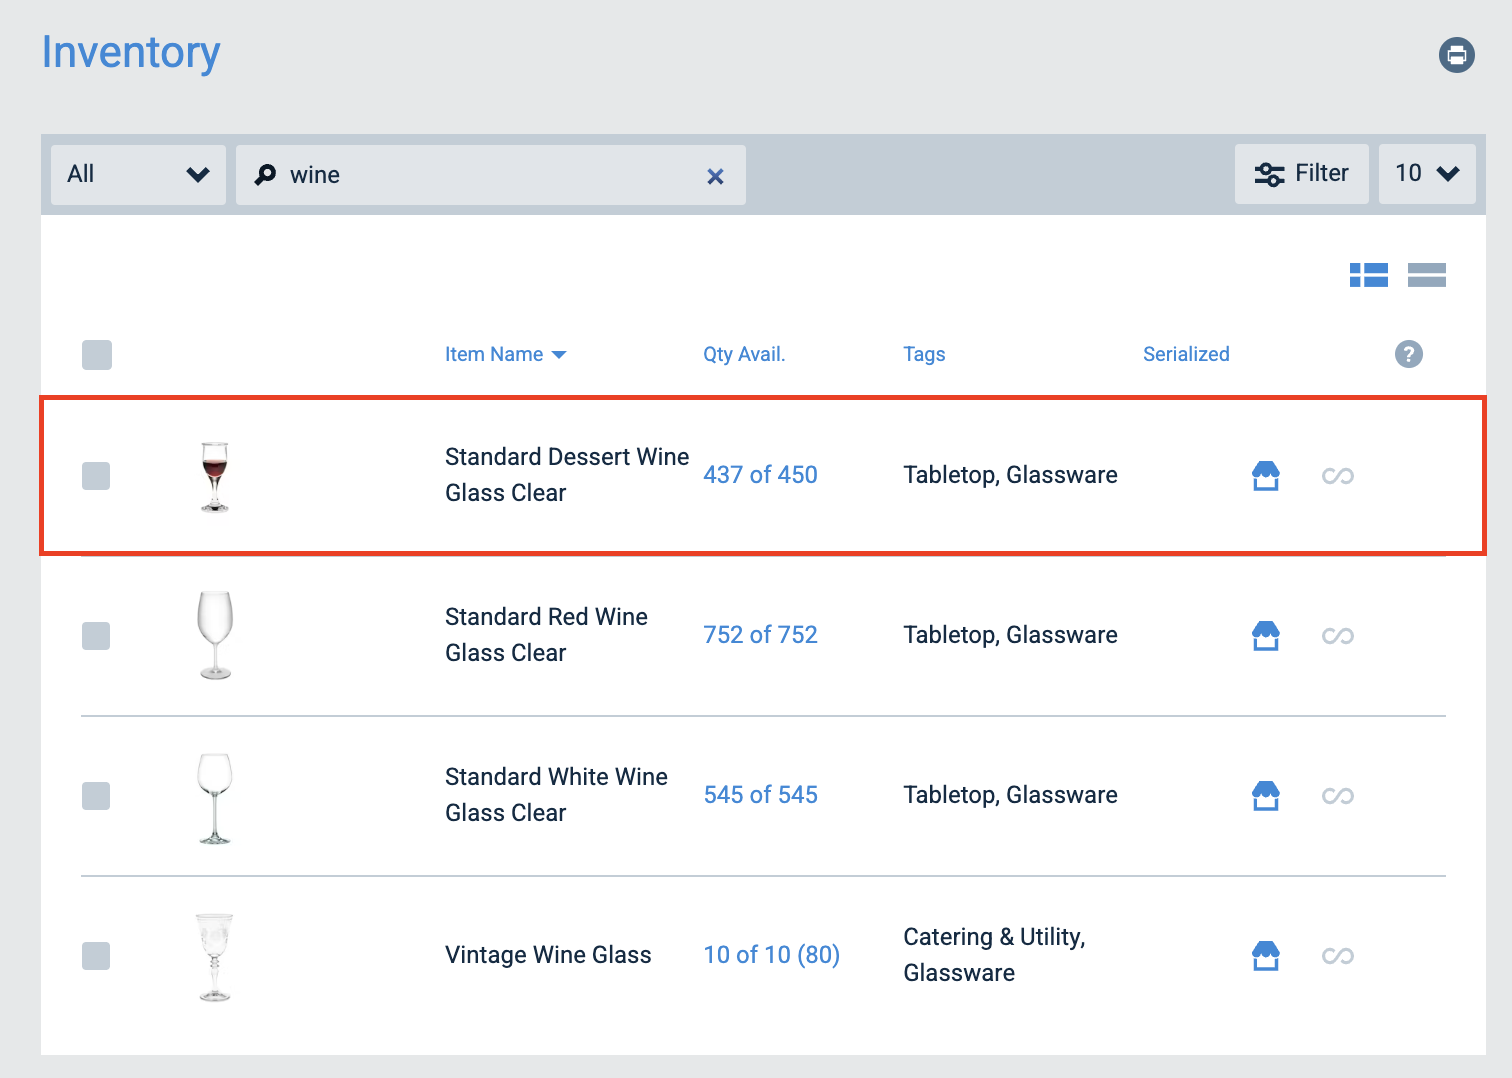Click the Tags column header
This screenshot has height=1078, width=1512.
[x=924, y=354]
